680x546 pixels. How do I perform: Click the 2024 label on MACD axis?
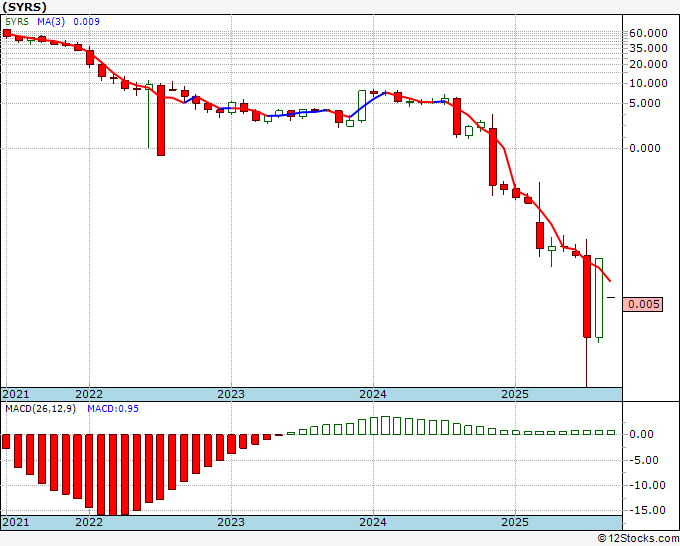(x=373, y=522)
